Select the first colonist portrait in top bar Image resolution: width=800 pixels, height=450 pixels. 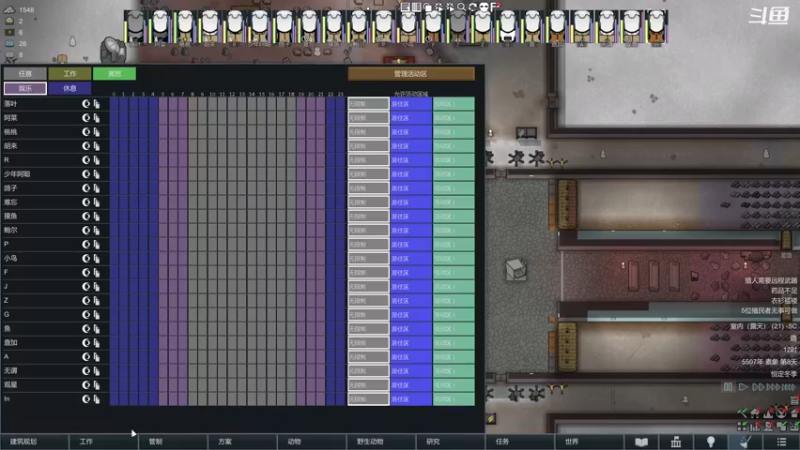[x=135, y=27]
